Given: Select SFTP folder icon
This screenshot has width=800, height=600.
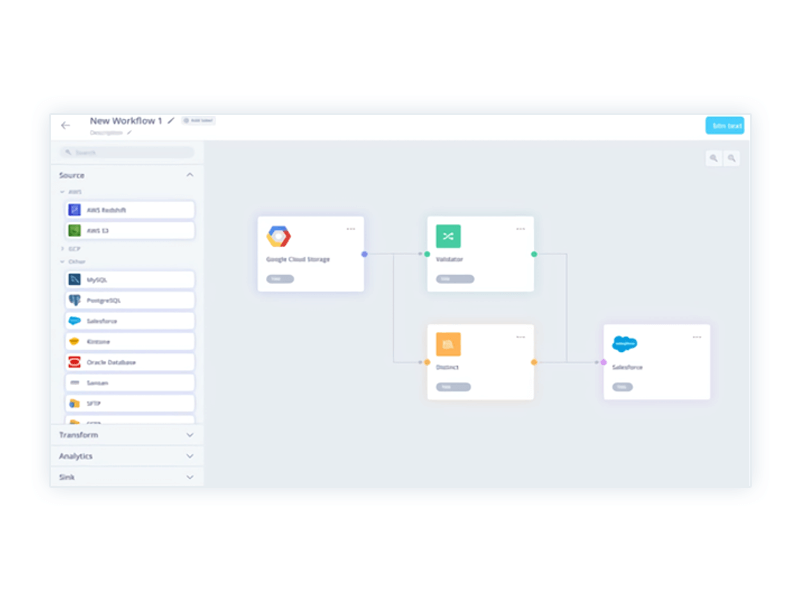Looking at the screenshot, I should tap(74, 403).
